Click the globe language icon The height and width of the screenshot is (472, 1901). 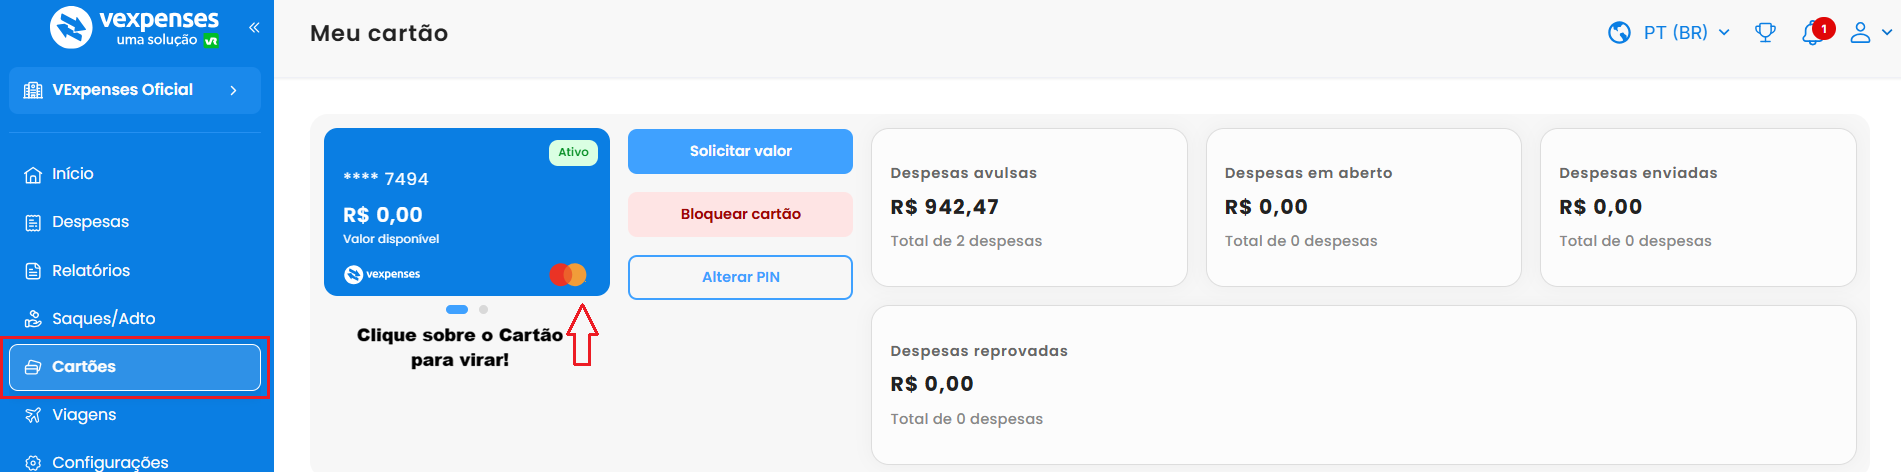1619,33
